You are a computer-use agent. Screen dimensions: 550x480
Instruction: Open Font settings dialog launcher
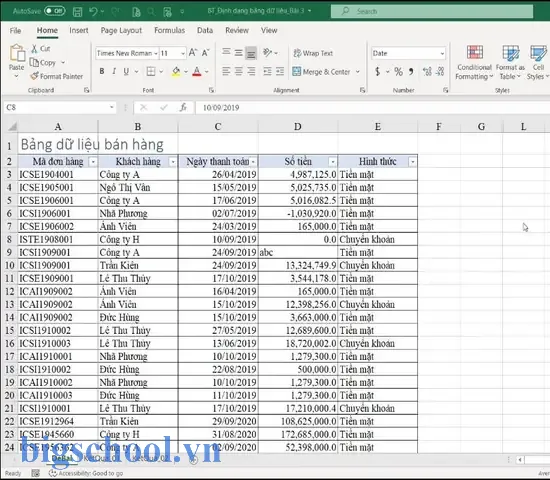click(211, 90)
